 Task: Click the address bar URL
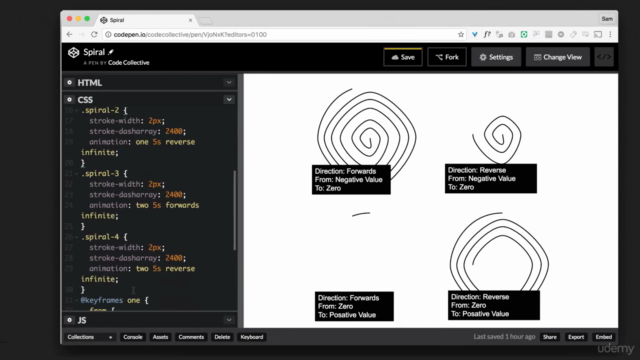pos(190,35)
